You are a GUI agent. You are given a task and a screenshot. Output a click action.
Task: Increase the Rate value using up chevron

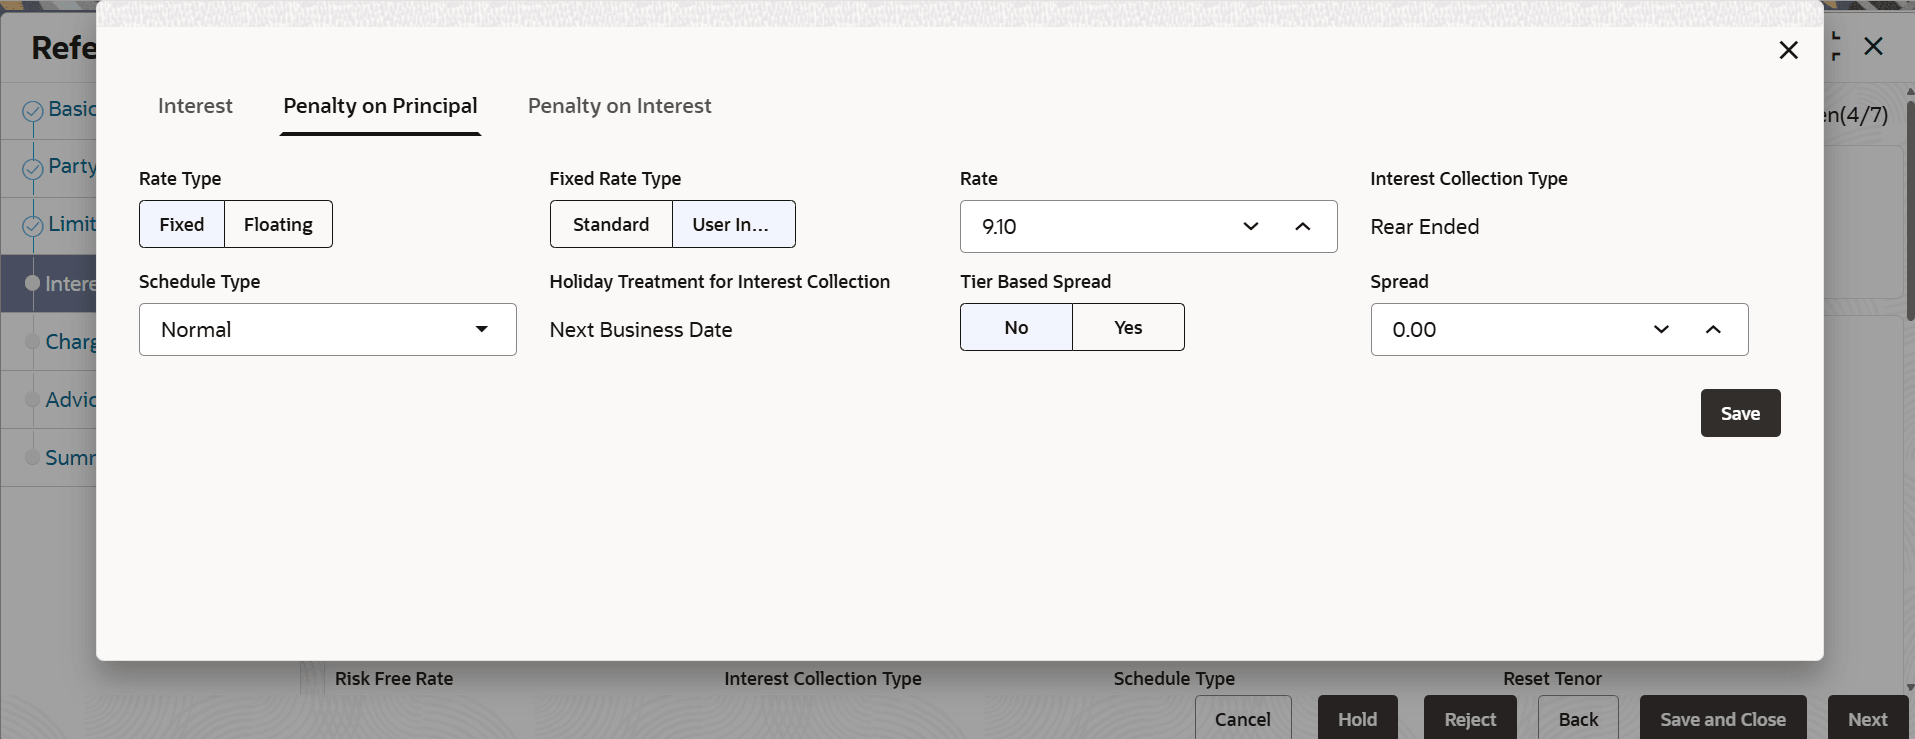[1302, 226]
